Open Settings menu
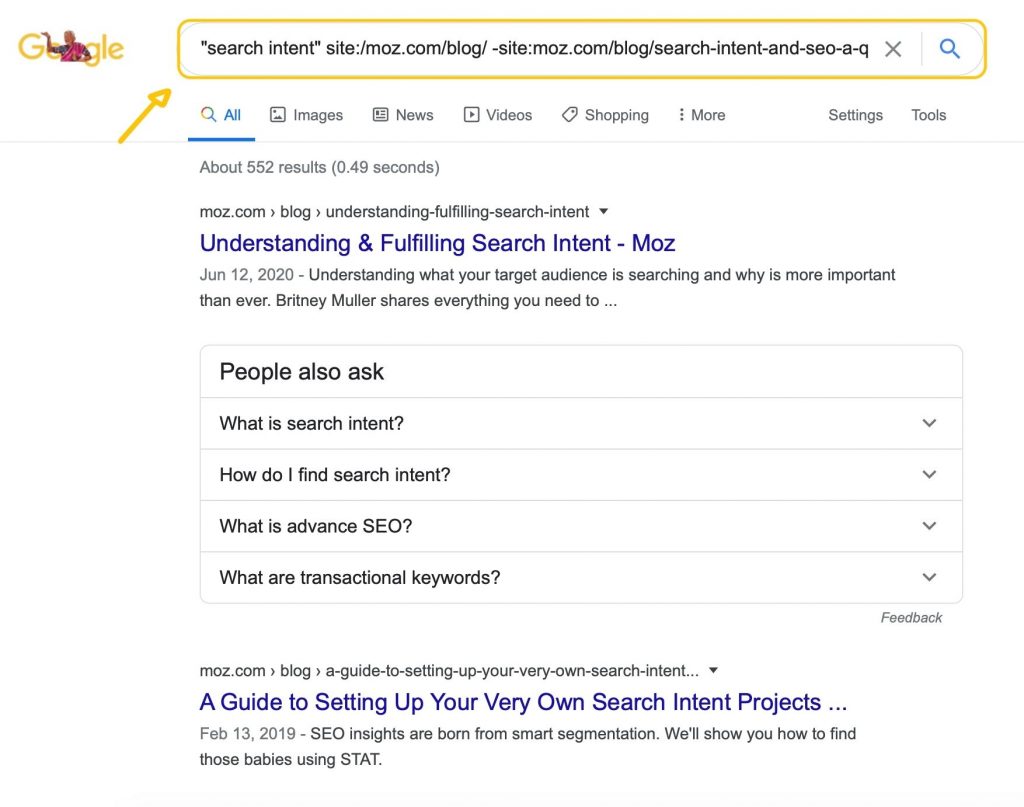The width and height of the screenshot is (1024, 807). [x=855, y=115]
